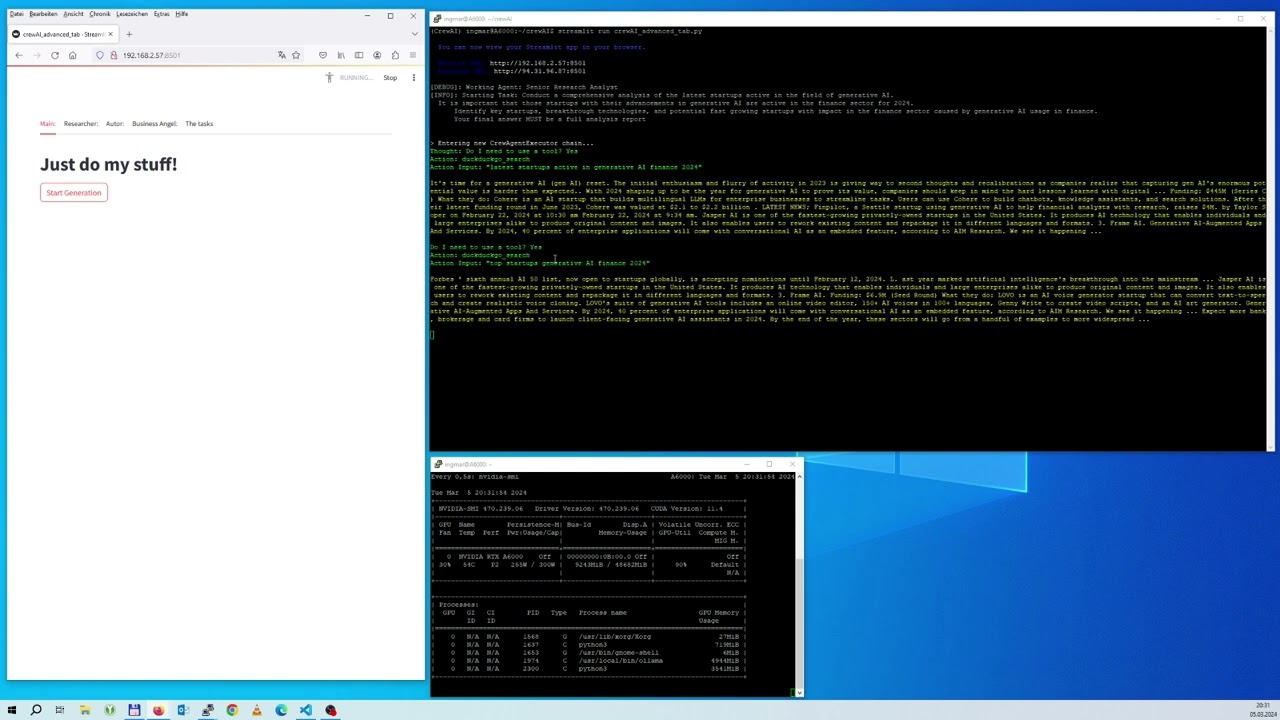Open the Hilfe menu
1280x720 pixels.
[x=181, y=14]
